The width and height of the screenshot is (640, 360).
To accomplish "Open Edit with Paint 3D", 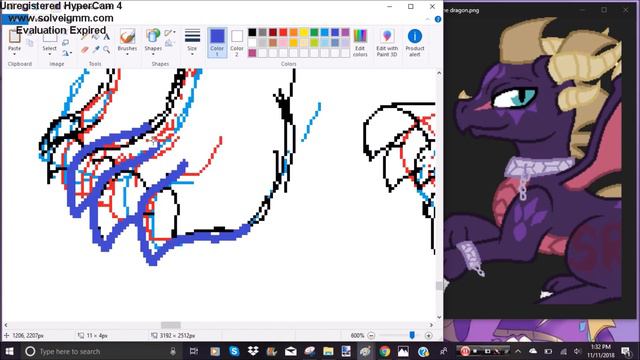I will click(387, 42).
